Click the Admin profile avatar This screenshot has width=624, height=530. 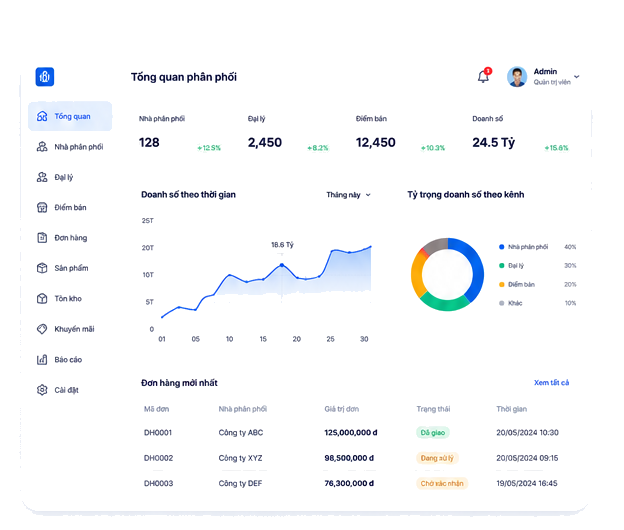pyautogui.click(x=517, y=76)
